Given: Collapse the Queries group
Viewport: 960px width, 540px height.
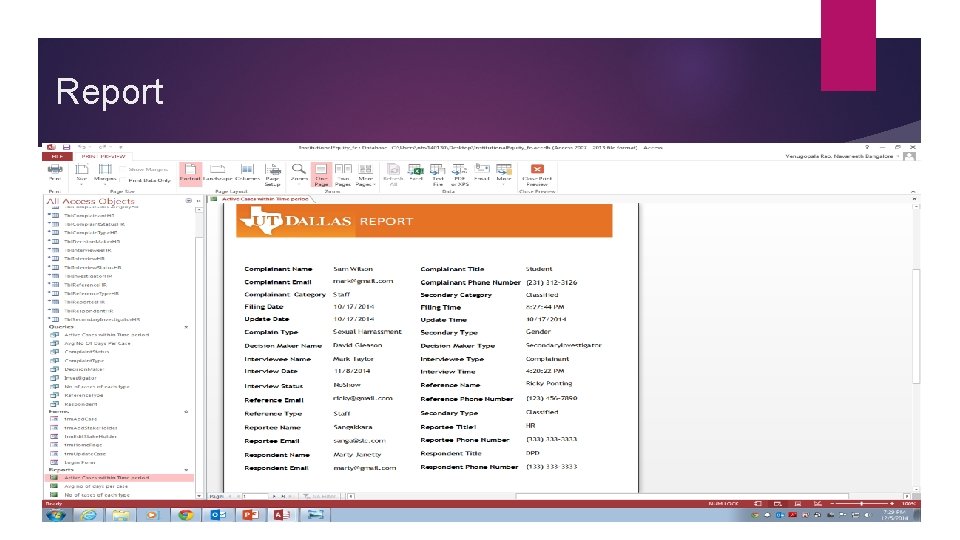Looking at the screenshot, I should (186, 327).
